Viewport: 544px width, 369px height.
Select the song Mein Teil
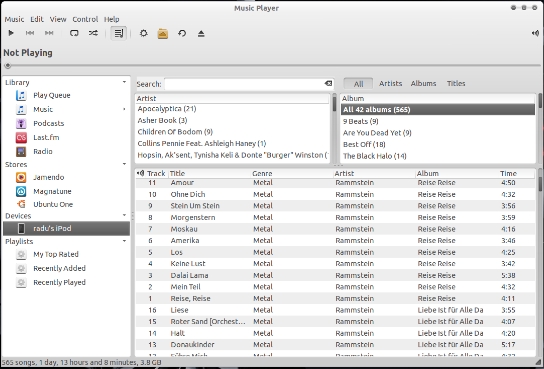pos(335,287)
